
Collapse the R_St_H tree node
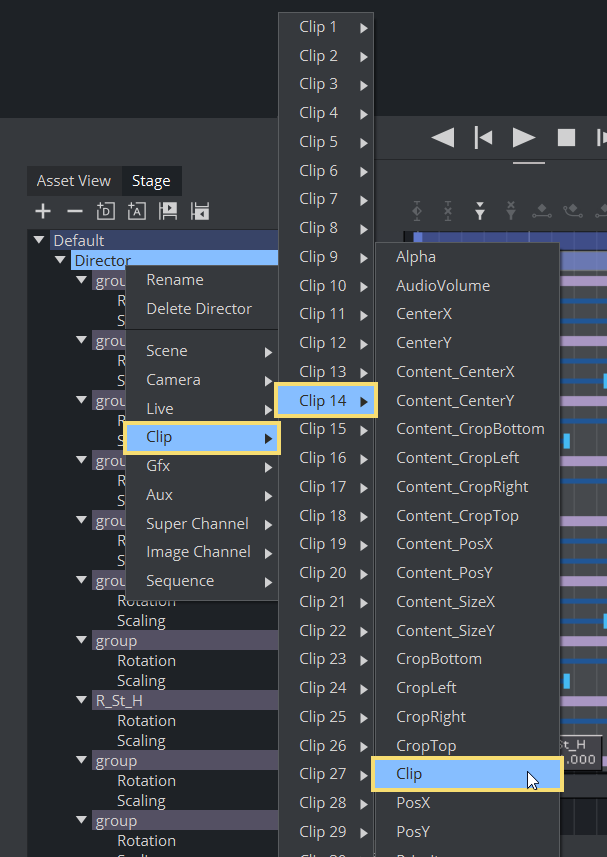pyautogui.click(x=82, y=701)
